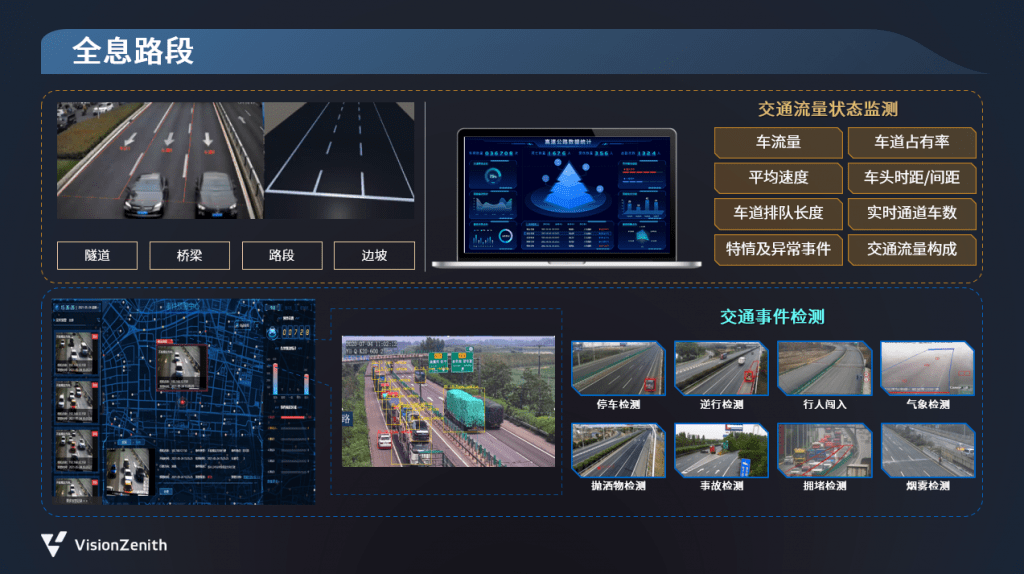This screenshot has height=574, width=1024.
Task: Open the 停车检测 thumbnail
Action: pyautogui.click(x=617, y=368)
